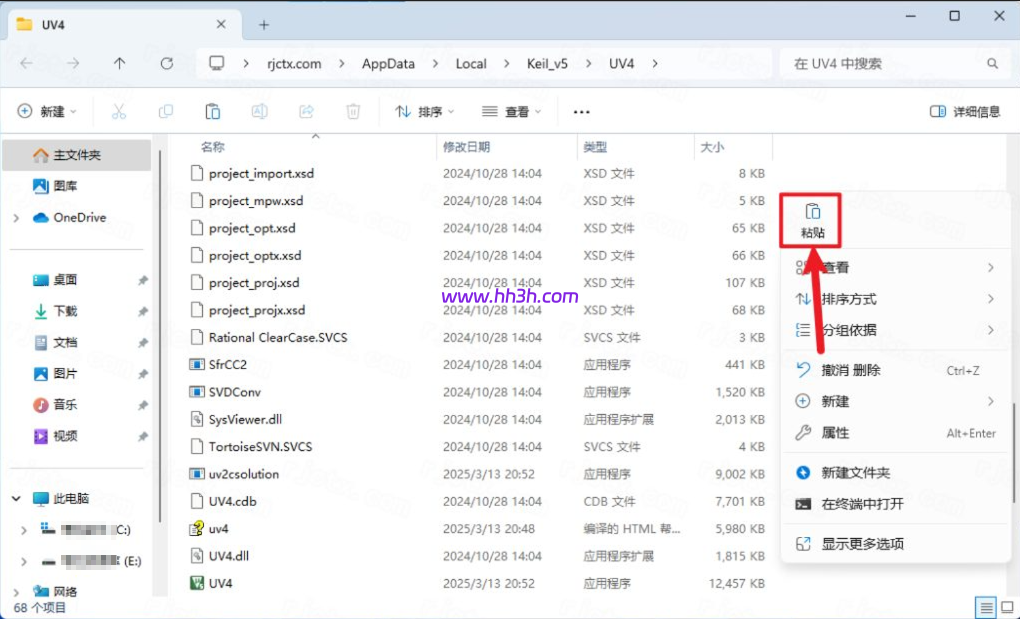Click Keil_v5 in the address breadcrumb
1020x619 pixels.
[x=547, y=63]
